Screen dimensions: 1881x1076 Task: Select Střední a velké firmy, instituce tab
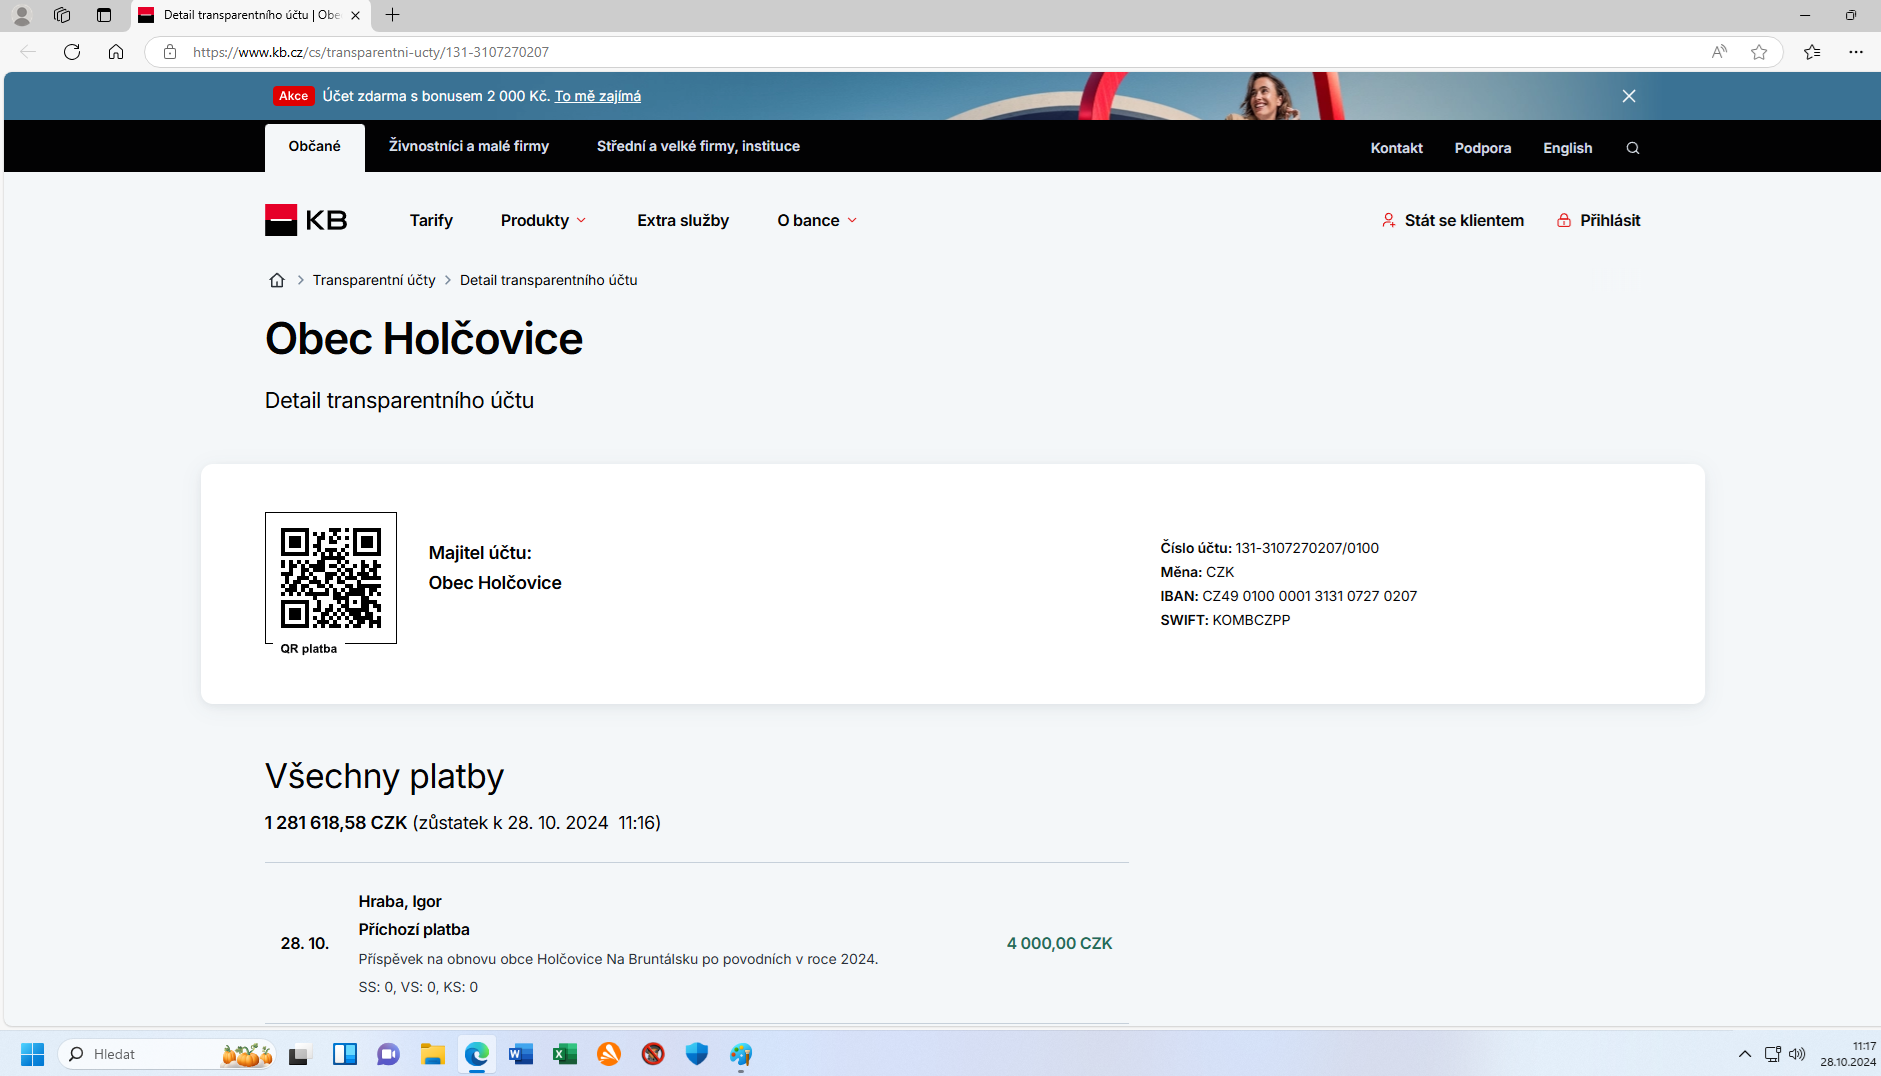[x=698, y=146]
